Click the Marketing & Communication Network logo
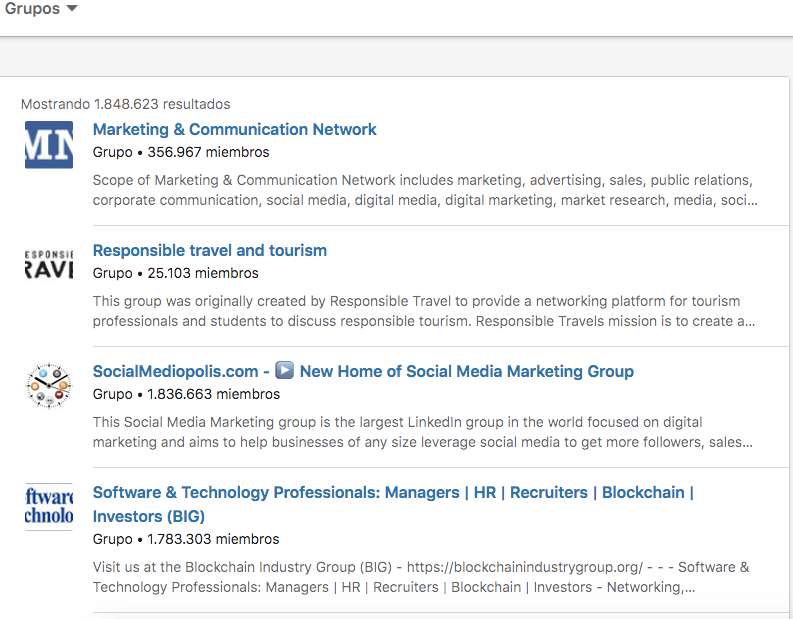The image size is (793, 619). pyautogui.click(x=49, y=144)
